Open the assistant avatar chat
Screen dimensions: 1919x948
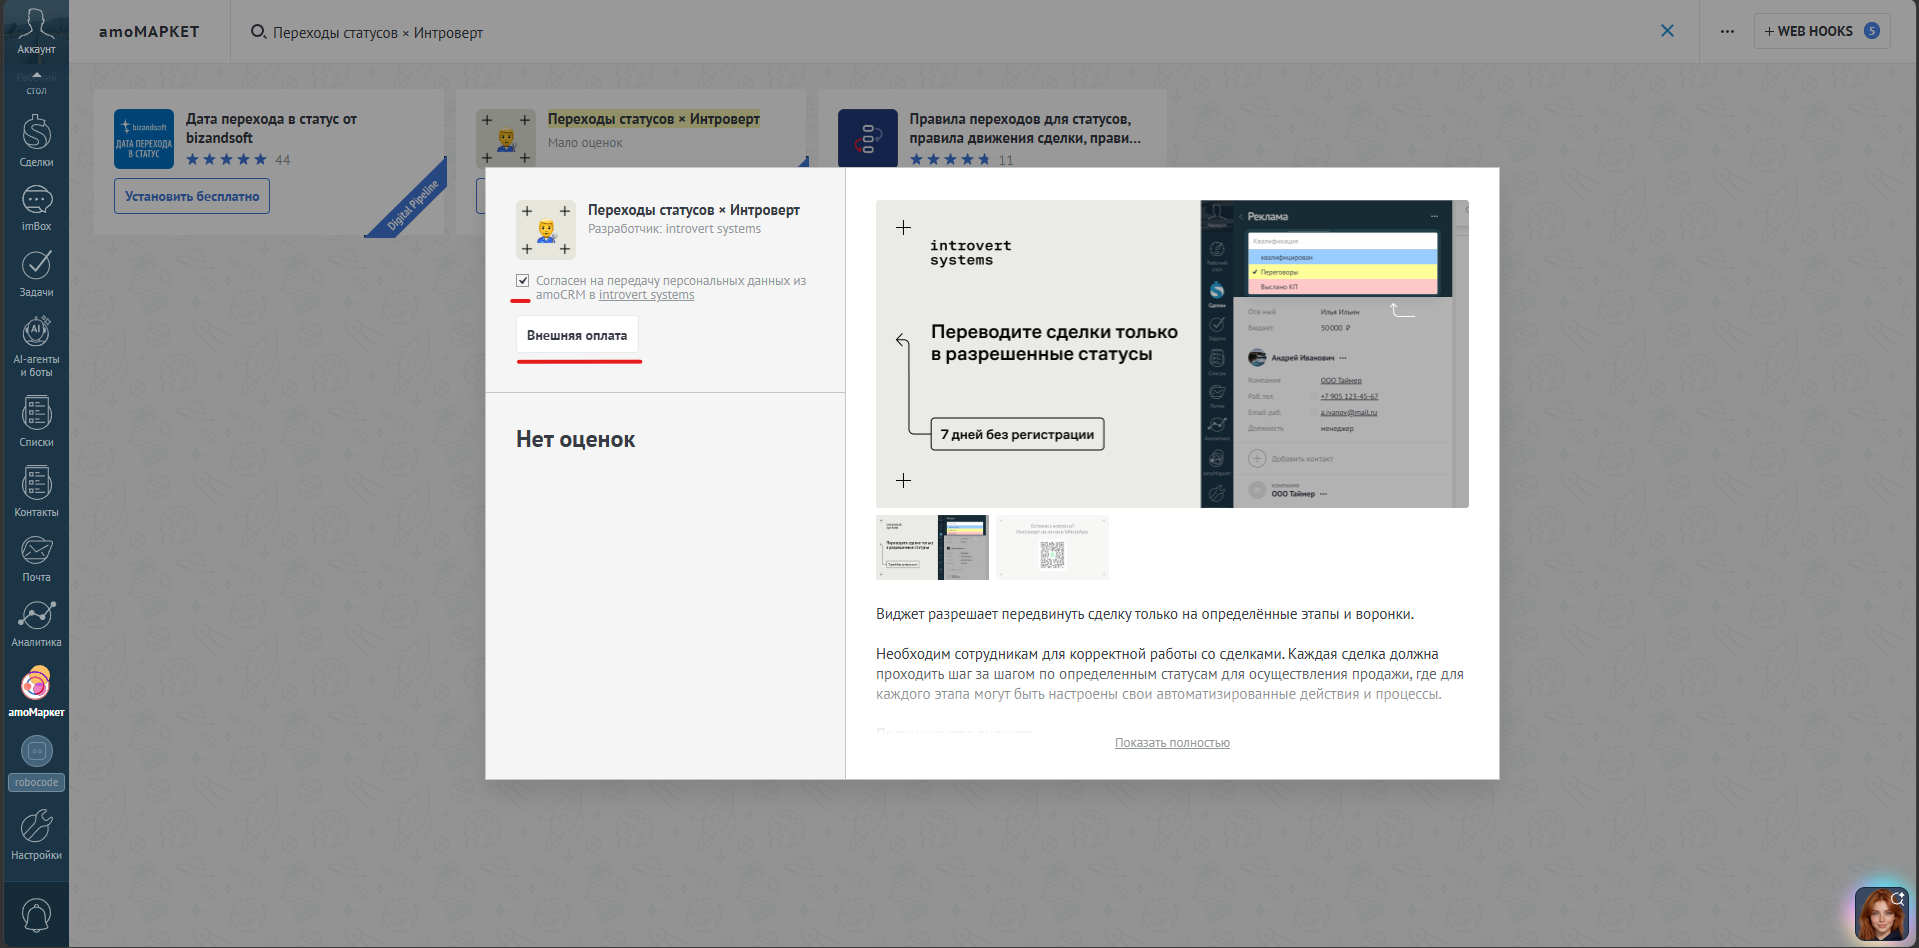point(1881,914)
